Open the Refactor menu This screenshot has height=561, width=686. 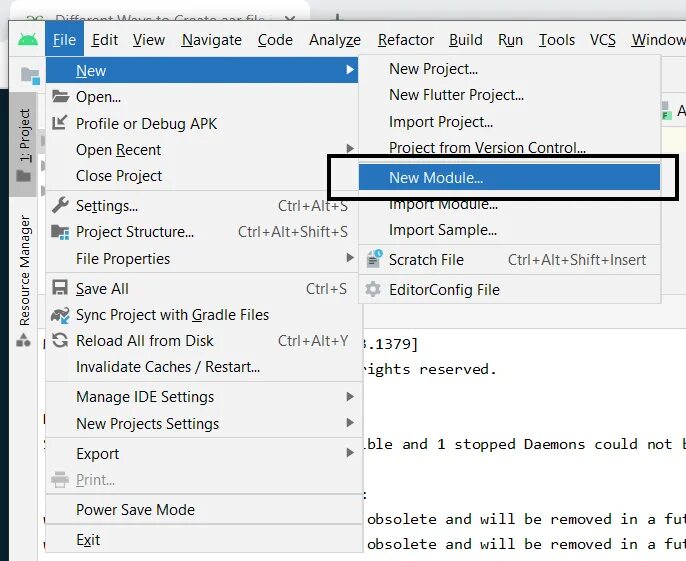click(405, 40)
